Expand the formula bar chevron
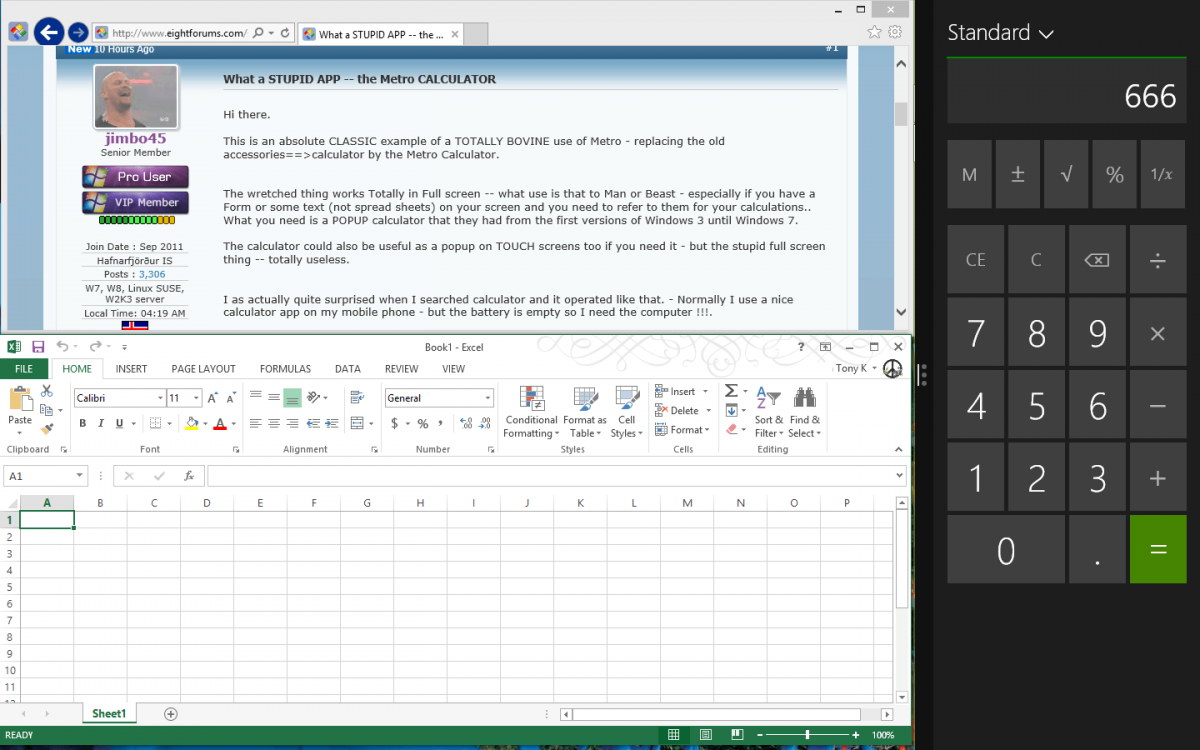The image size is (1200, 750). (x=900, y=476)
